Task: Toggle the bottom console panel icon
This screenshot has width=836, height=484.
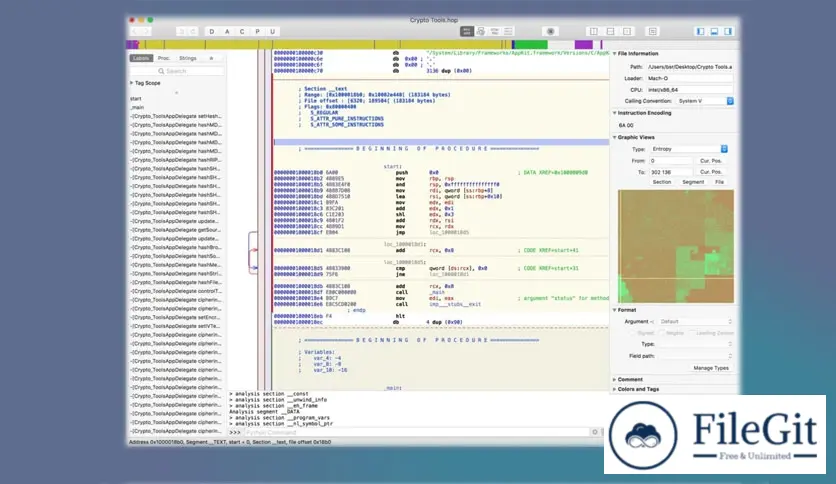Action: click(x=714, y=31)
